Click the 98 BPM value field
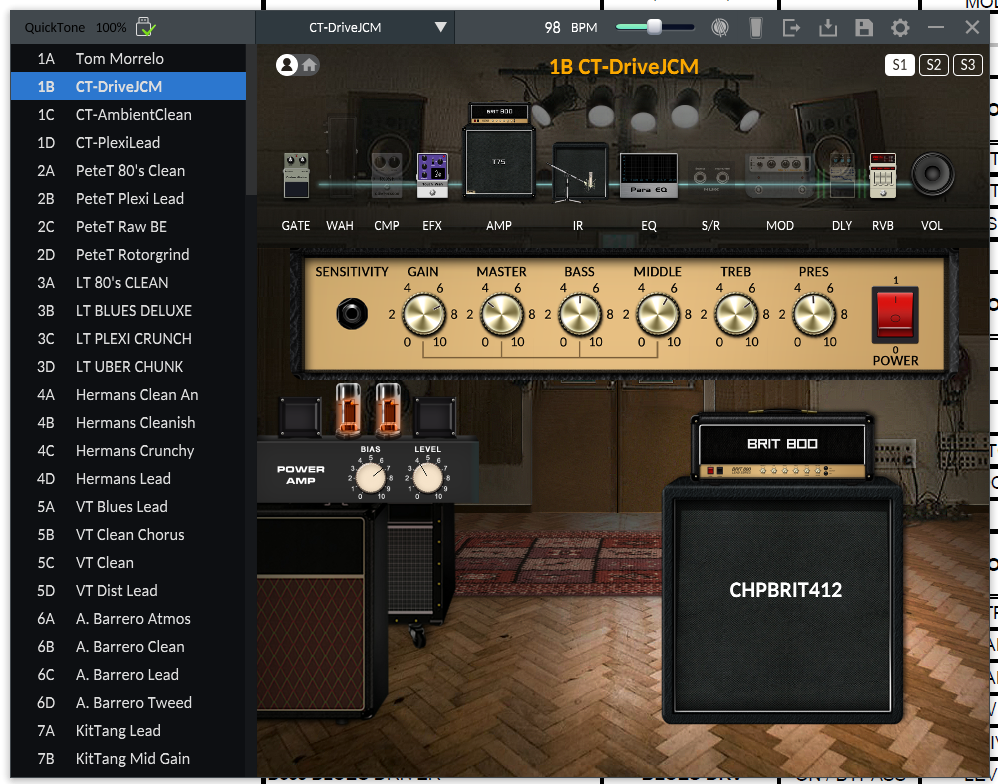 pyautogui.click(x=552, y=27)
